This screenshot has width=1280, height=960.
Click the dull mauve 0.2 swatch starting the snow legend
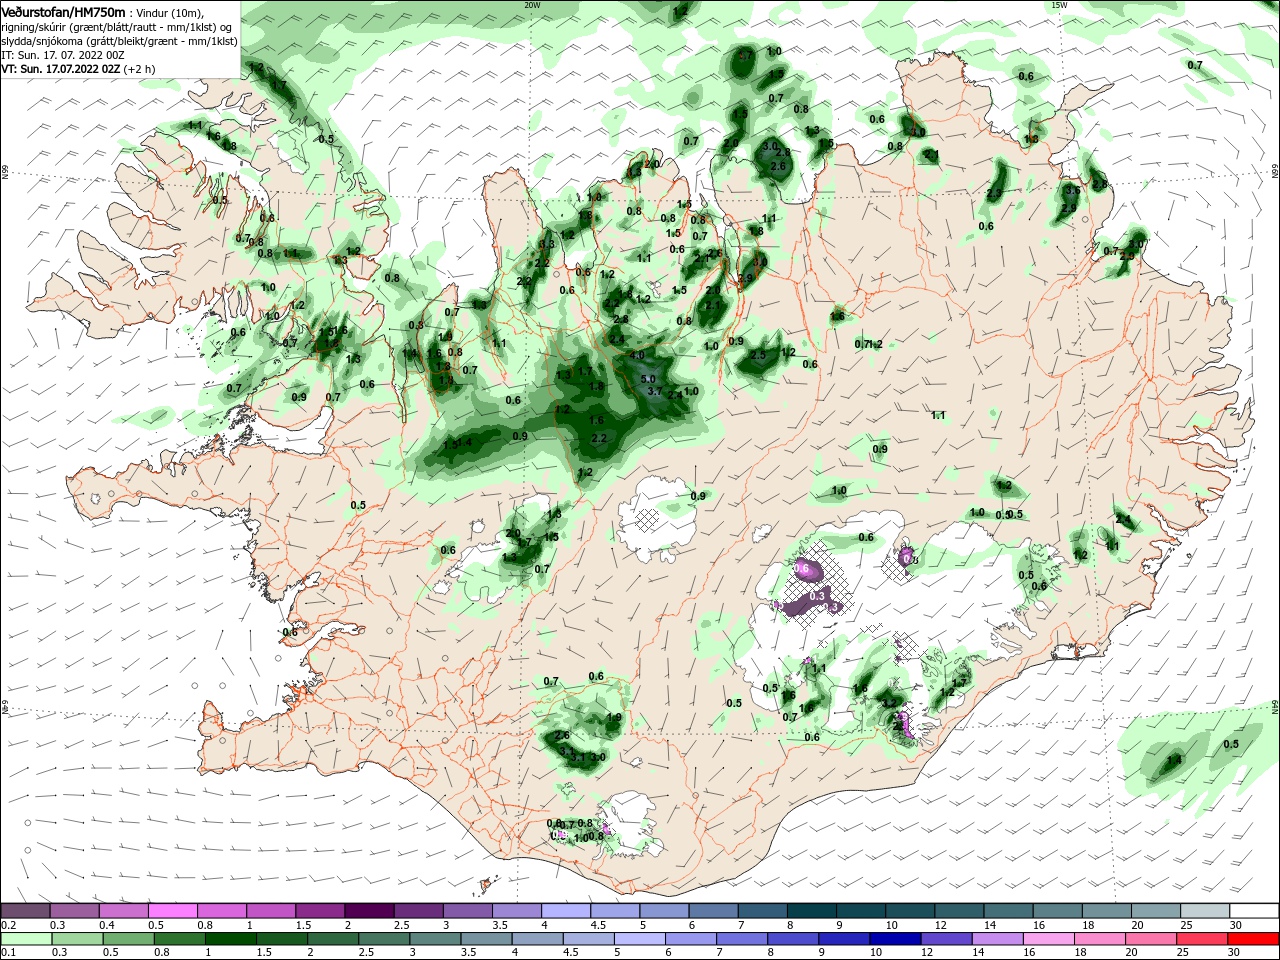point(27,911)
